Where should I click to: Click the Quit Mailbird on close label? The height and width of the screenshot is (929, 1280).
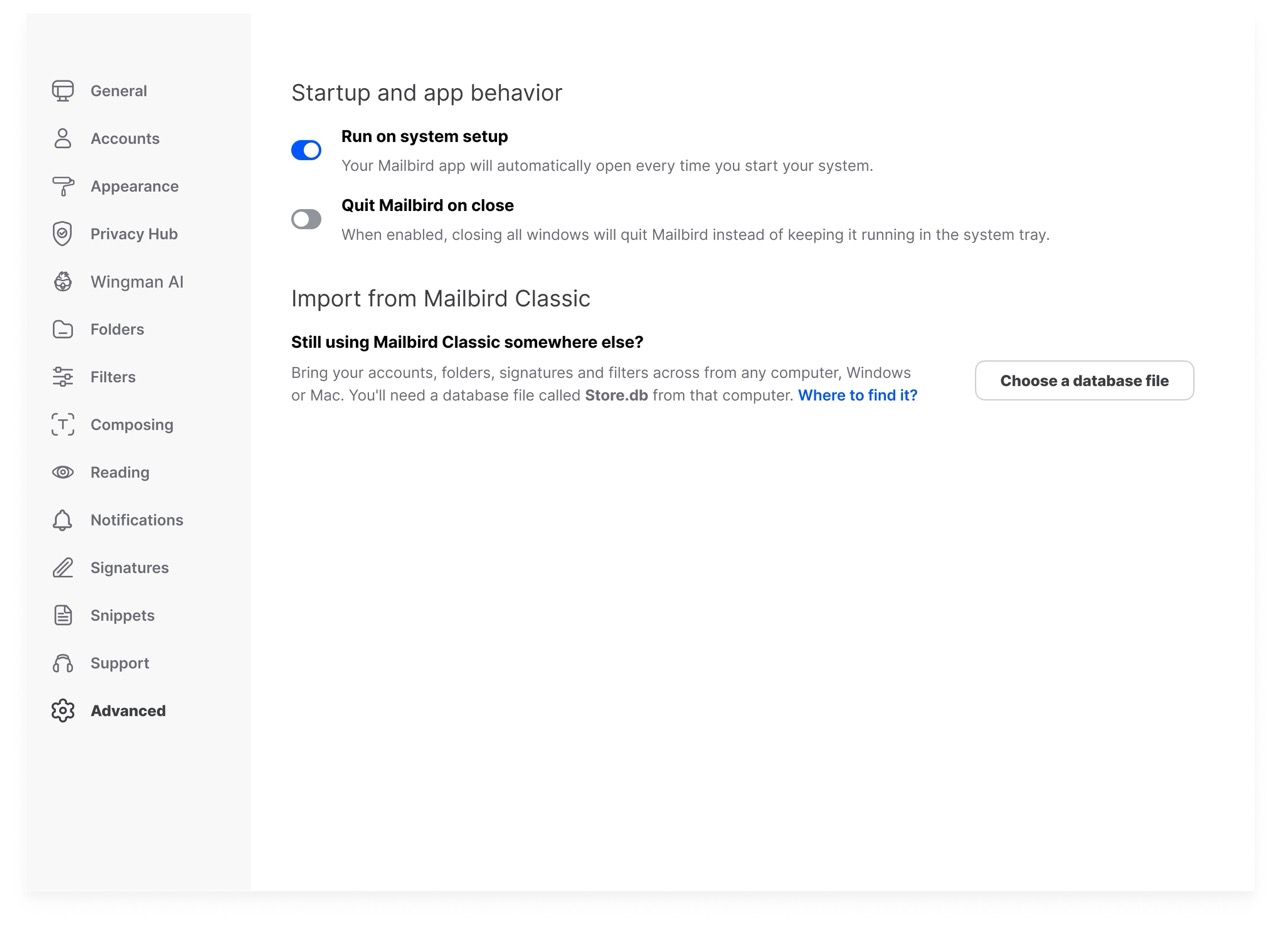(428, 206)
